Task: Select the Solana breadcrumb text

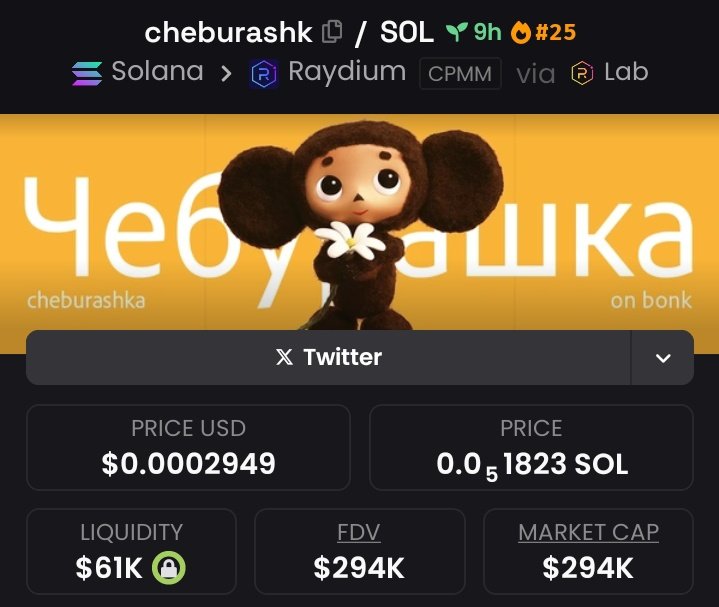Action: point(157,72)
